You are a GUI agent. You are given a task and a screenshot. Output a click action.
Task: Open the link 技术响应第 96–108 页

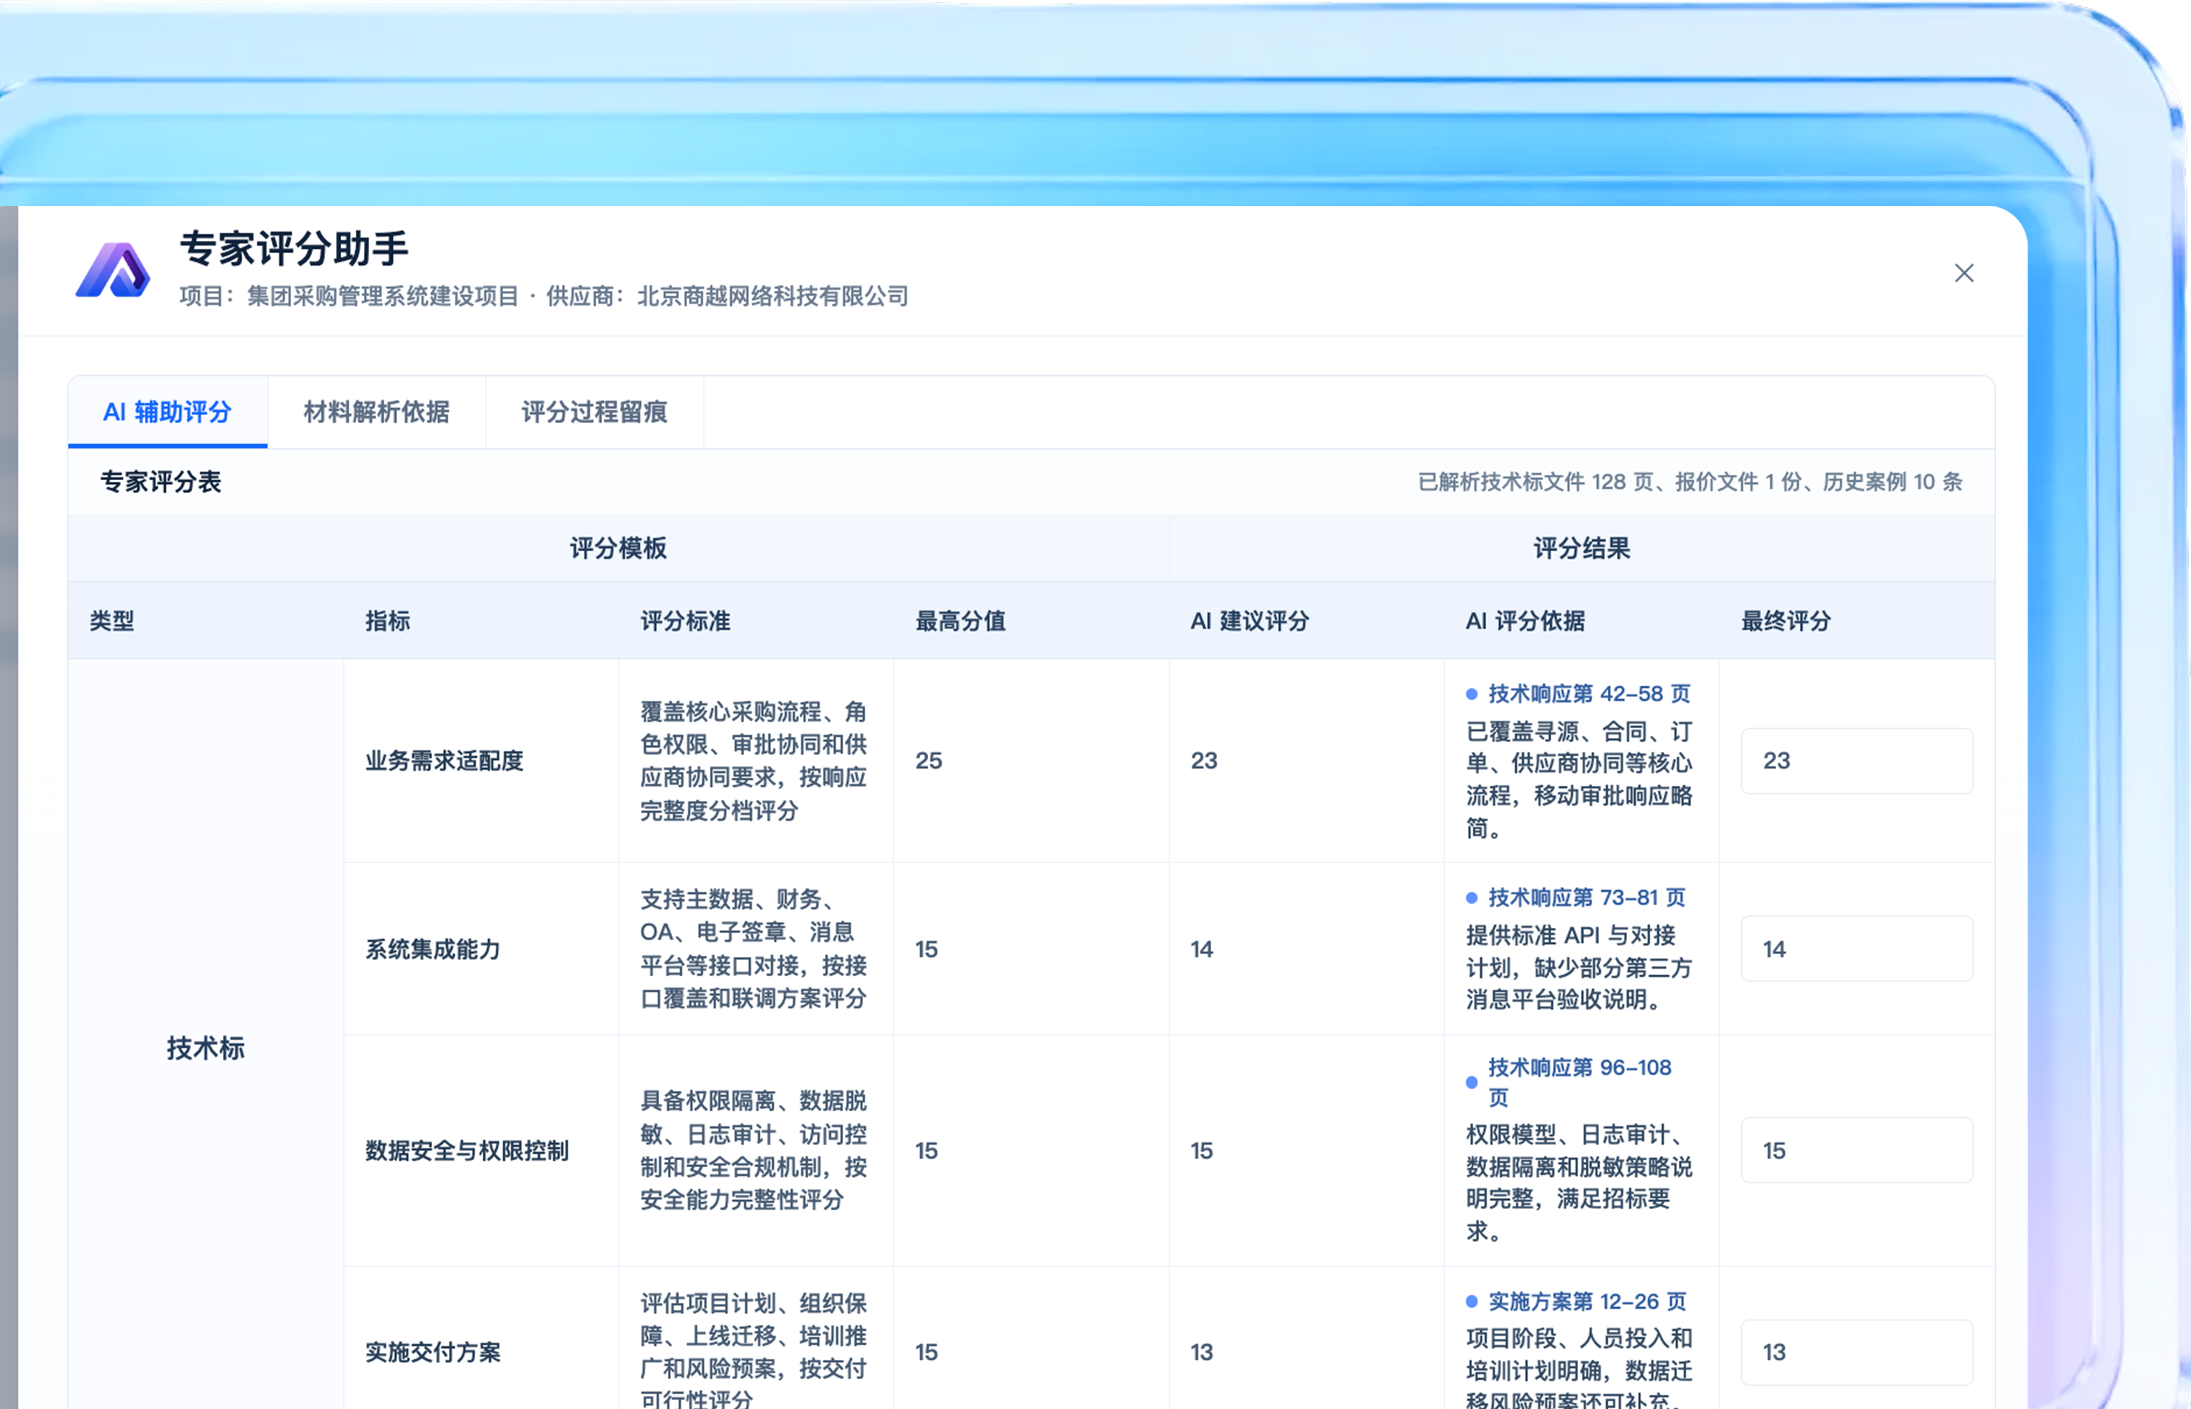(1580, 1082)
